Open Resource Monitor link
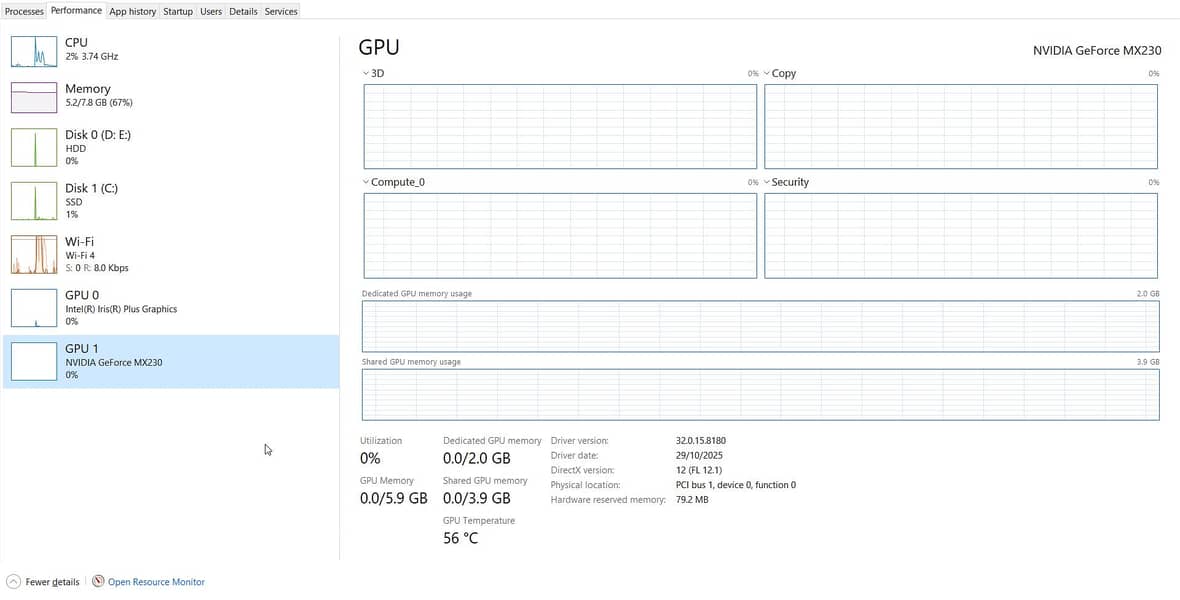1180x600 pixels. pyautogui.click(x=157, y=582)
